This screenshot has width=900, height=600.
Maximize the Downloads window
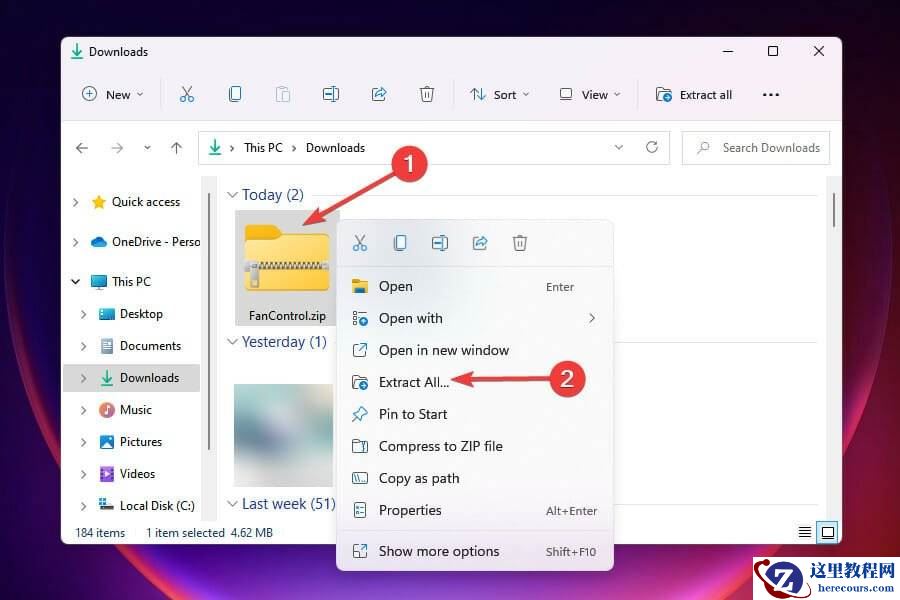tap(773, 51)
